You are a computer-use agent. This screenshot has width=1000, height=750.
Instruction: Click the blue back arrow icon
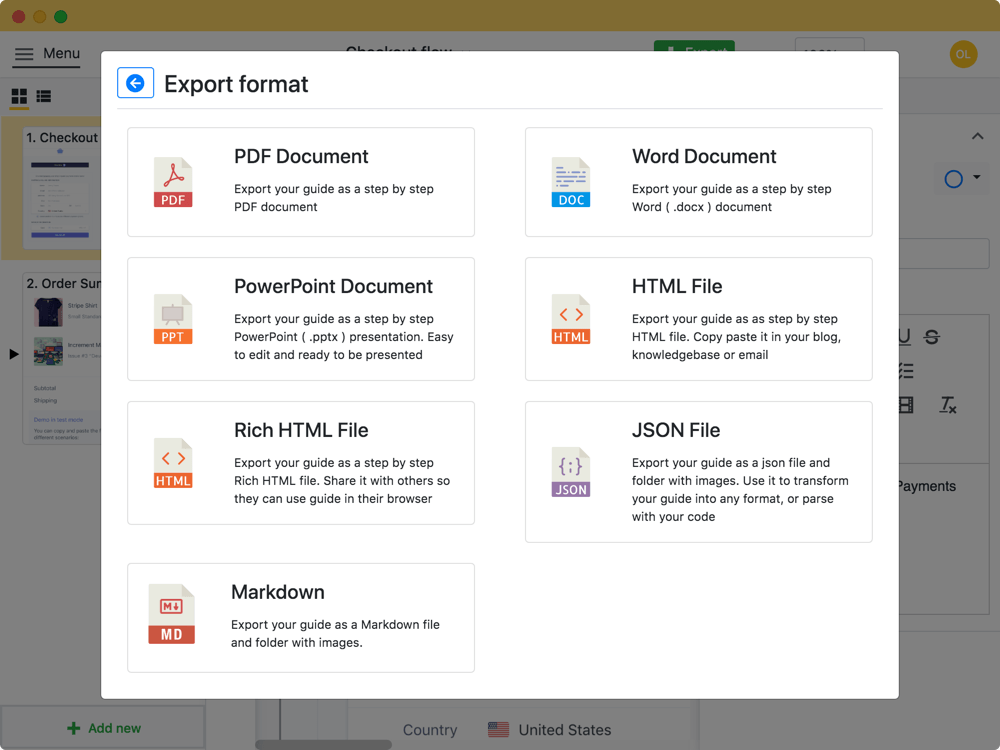[135, 83]
